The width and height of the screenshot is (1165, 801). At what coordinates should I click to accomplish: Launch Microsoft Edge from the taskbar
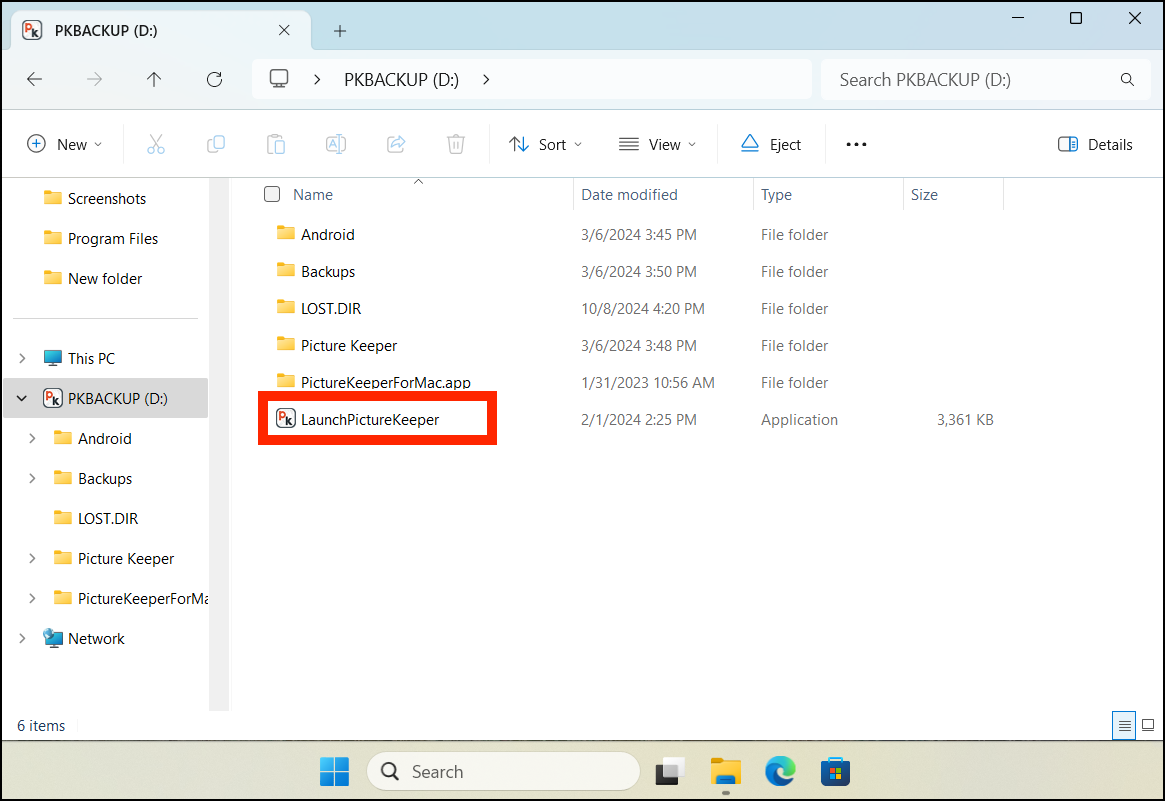click(780, 771)
